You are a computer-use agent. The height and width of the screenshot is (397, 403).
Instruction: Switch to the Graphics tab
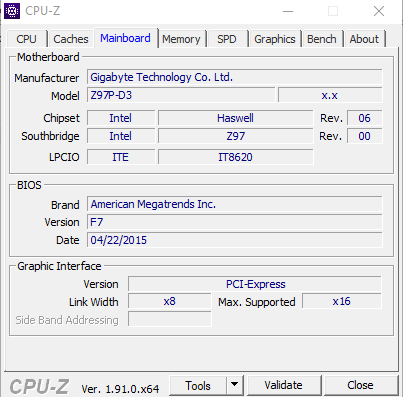coord(275,39)
